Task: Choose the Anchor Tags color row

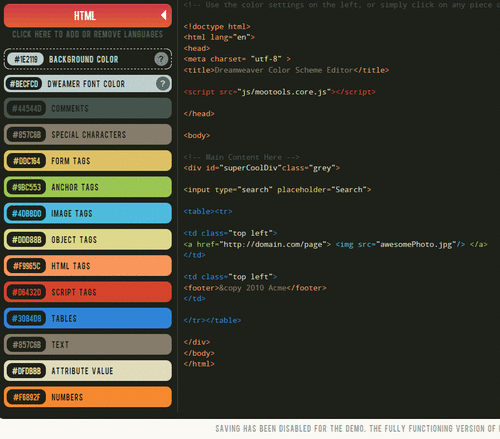Action: click(x=88, y=187)
